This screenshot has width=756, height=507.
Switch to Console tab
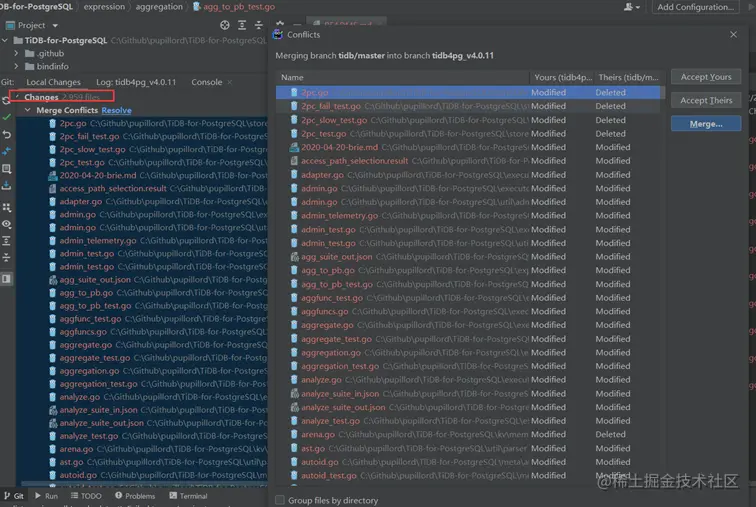point(207,82)
